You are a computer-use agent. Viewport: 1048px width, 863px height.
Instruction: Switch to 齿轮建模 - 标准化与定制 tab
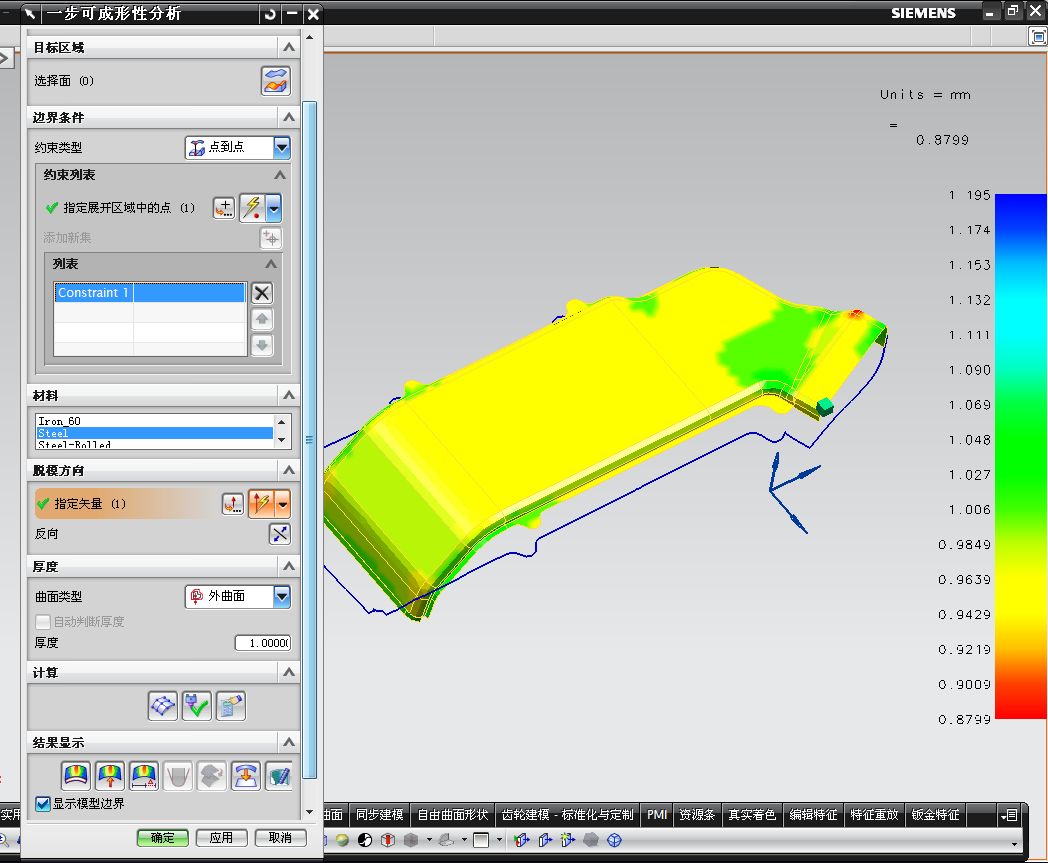tap(567, 815)
